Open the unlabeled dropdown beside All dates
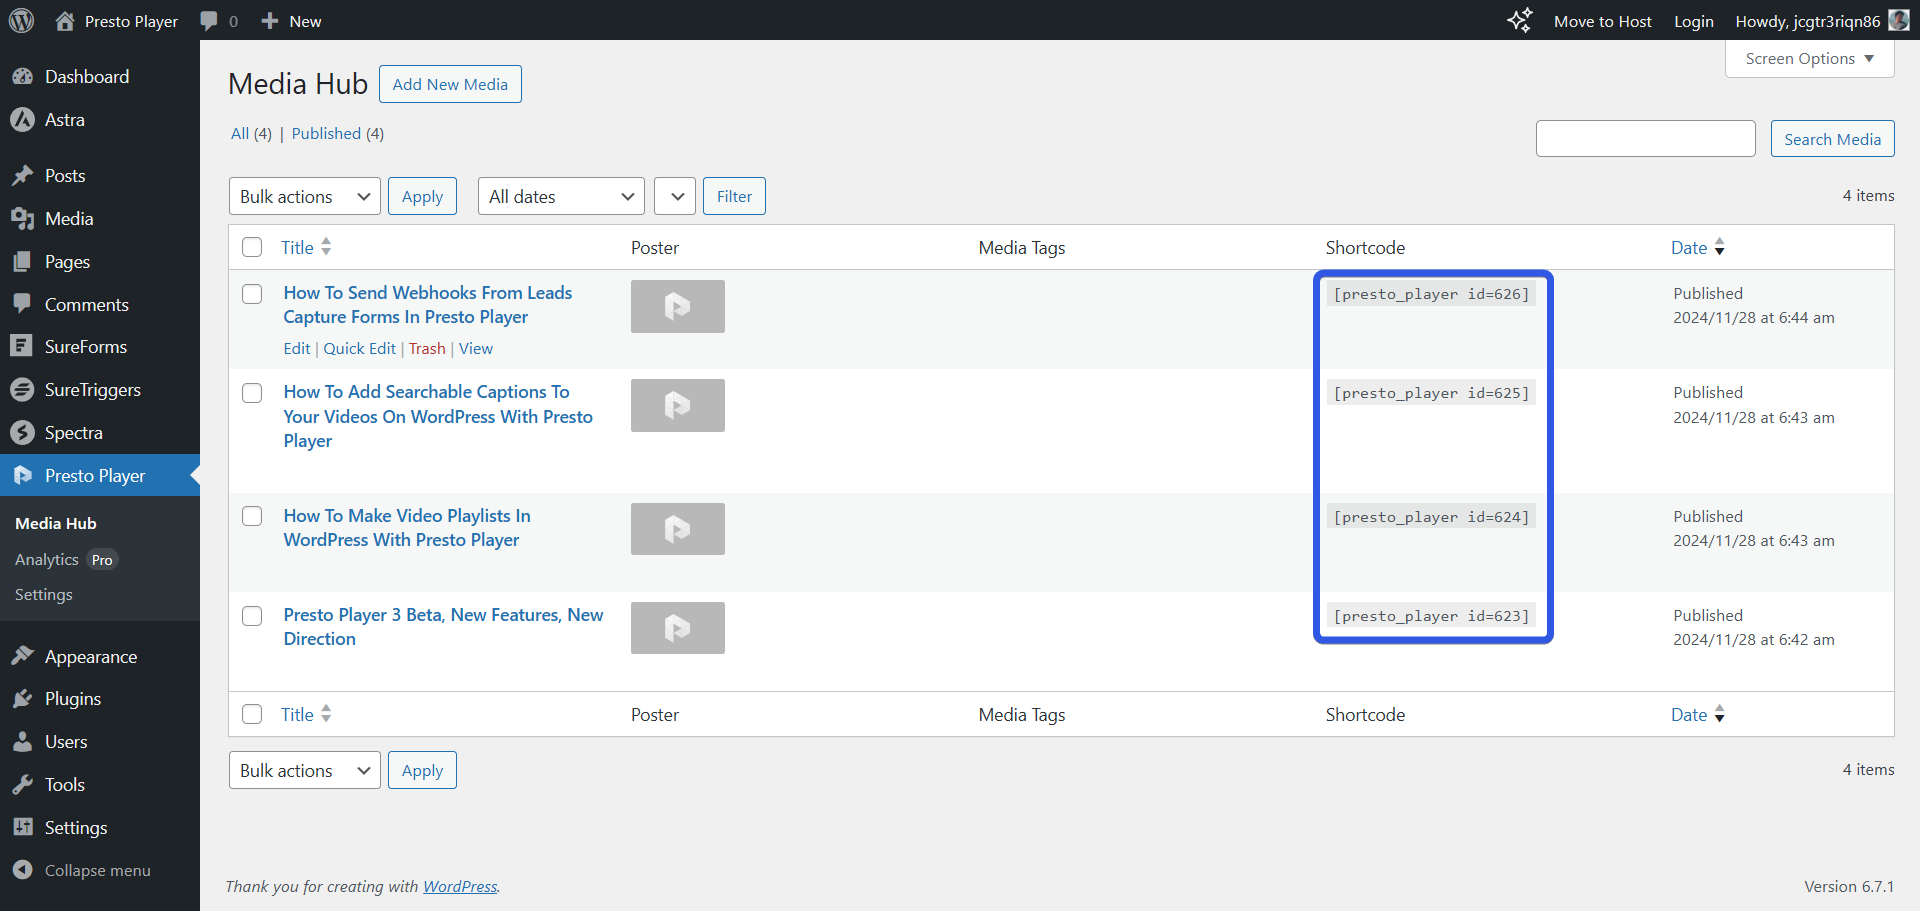The height and width of the screenshot is (911, 1920). [x=675, y=196]
